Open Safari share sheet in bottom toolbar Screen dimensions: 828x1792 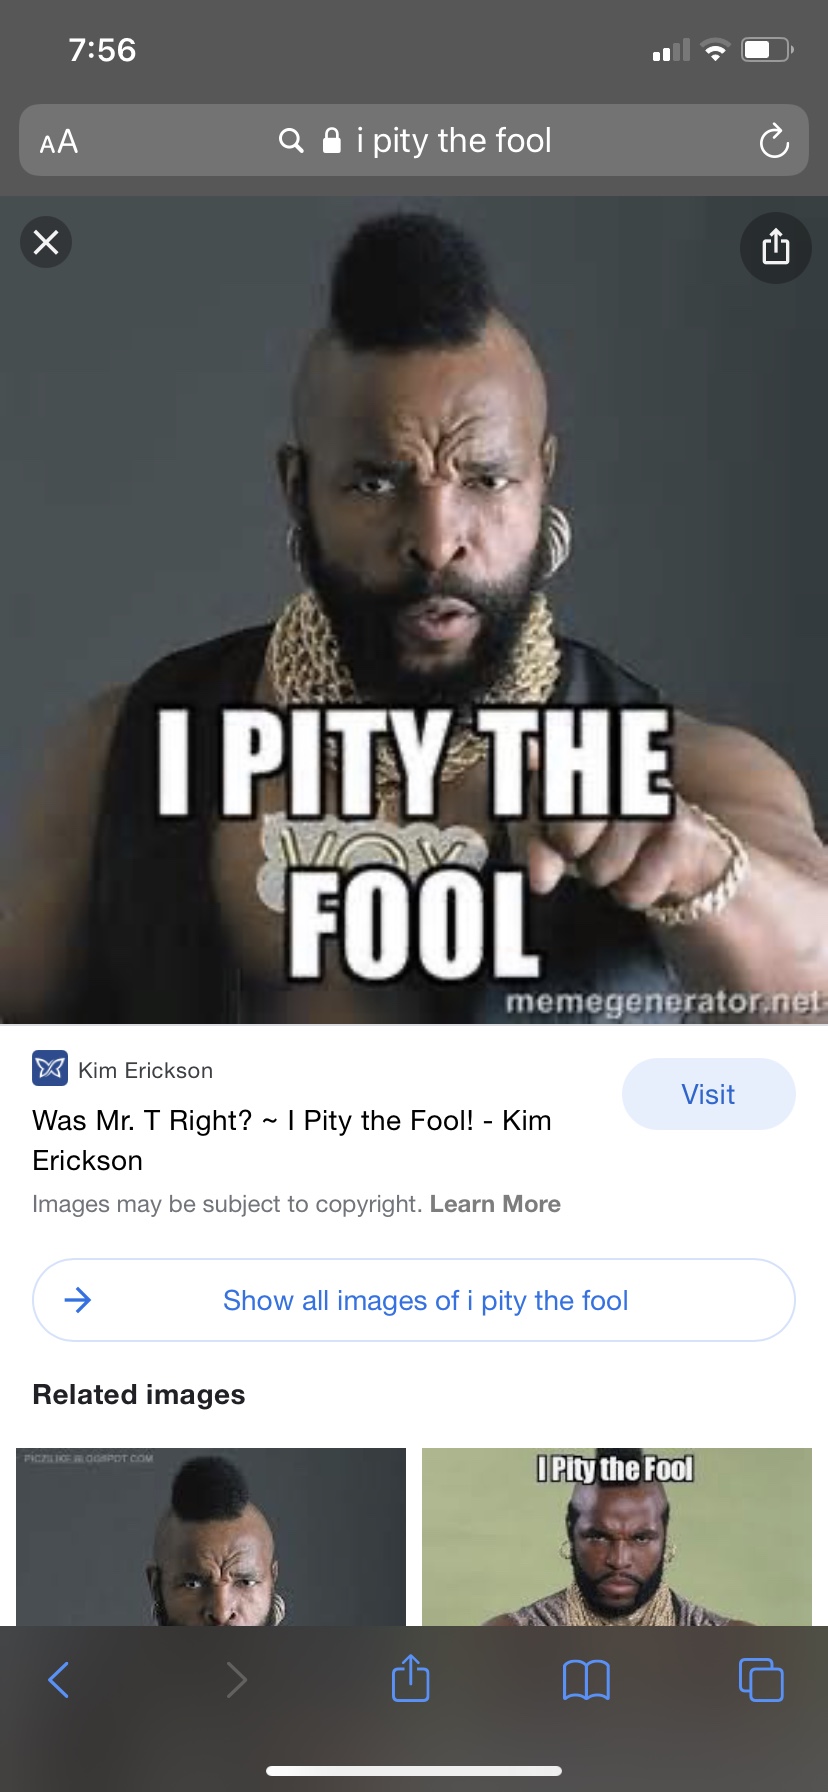[411, 1677]
